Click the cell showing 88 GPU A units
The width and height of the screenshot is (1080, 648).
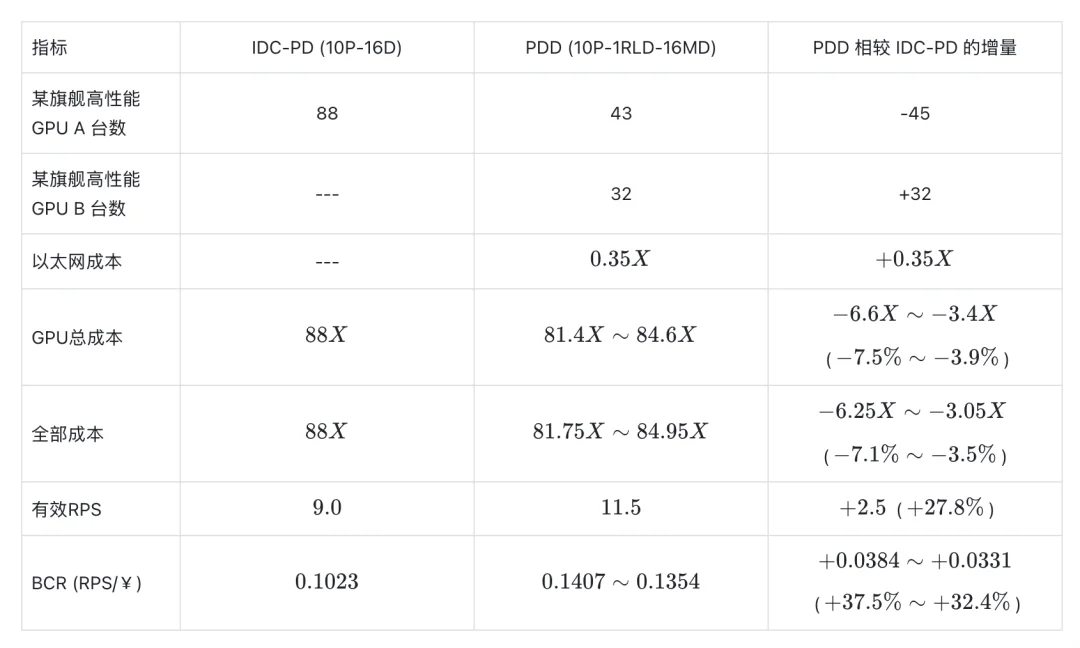point(327,113)
